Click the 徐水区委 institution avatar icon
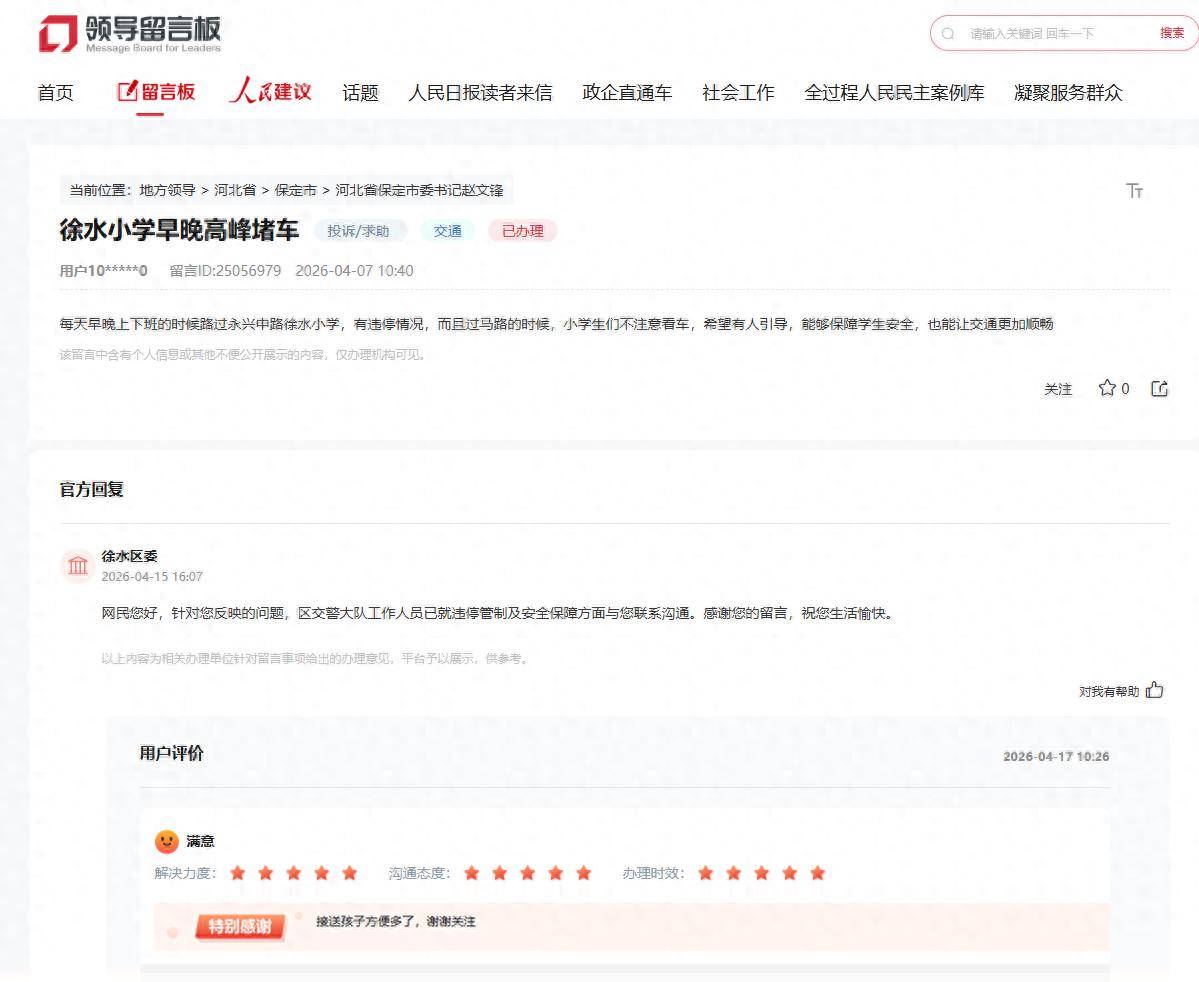This screenshot has height=982, width=1199. pyautogui.click(x=77, y=566)
